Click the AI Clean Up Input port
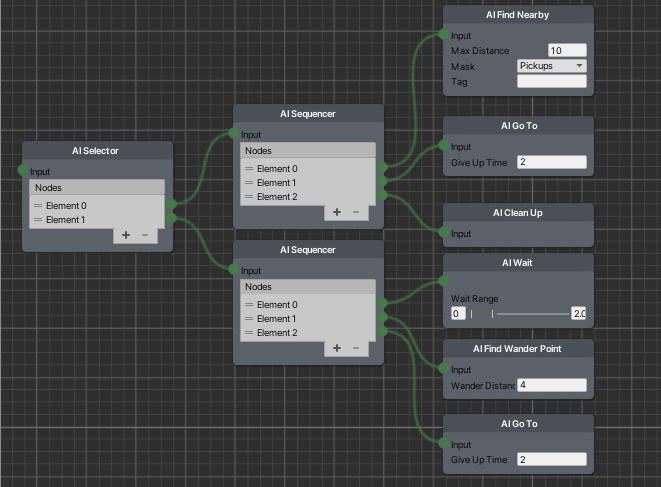The image size is (661, 487). 443,232
